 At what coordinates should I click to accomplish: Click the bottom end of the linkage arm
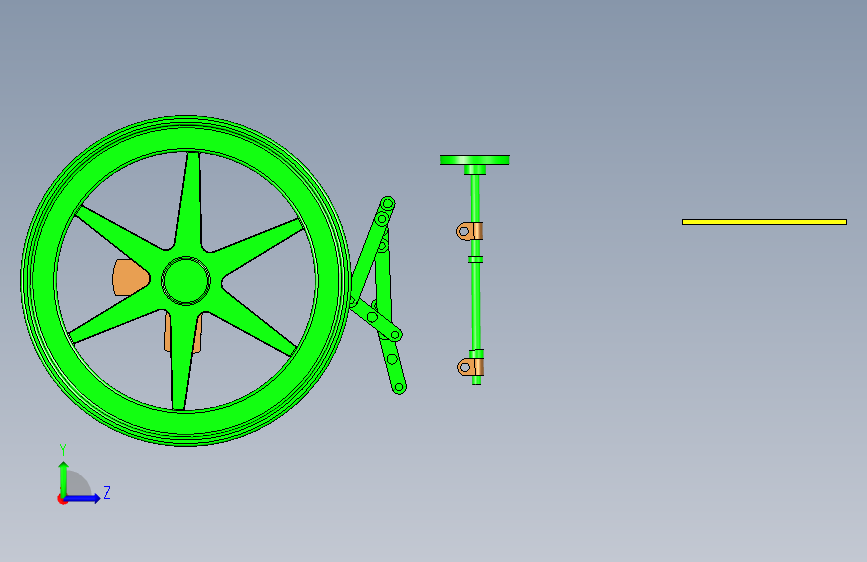point(399,387)
